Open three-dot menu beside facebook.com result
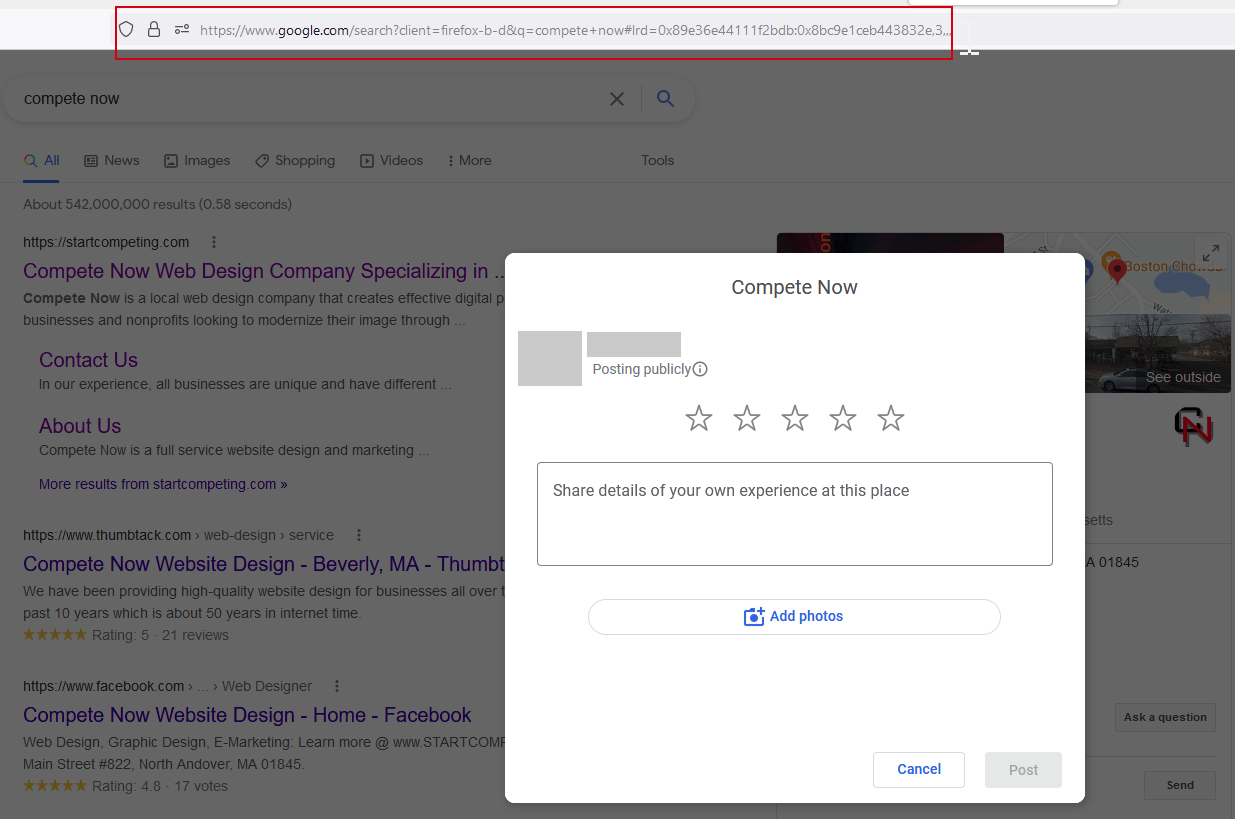Screen dimensions: 1235x819 pos(337,686)
